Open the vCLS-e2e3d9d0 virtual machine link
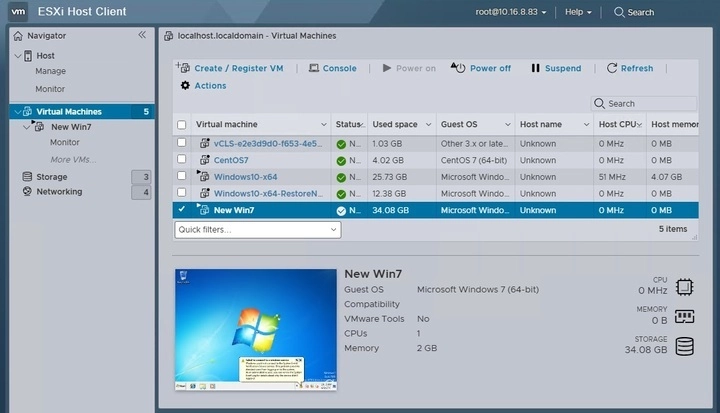The image size is (720, 413). (x=268, y=144)
